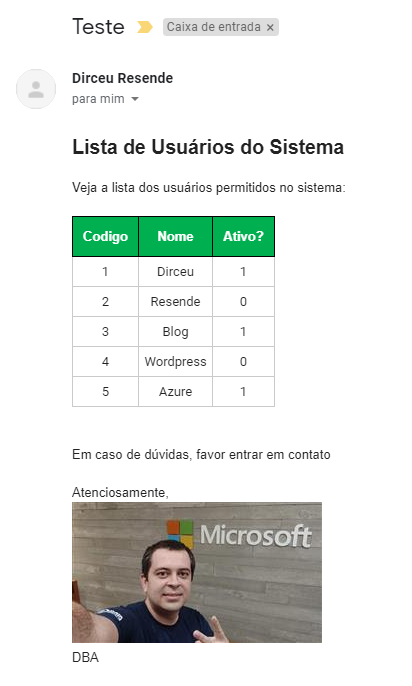Click the Codigo column header
412x686 pixels.
click(105, 236)
